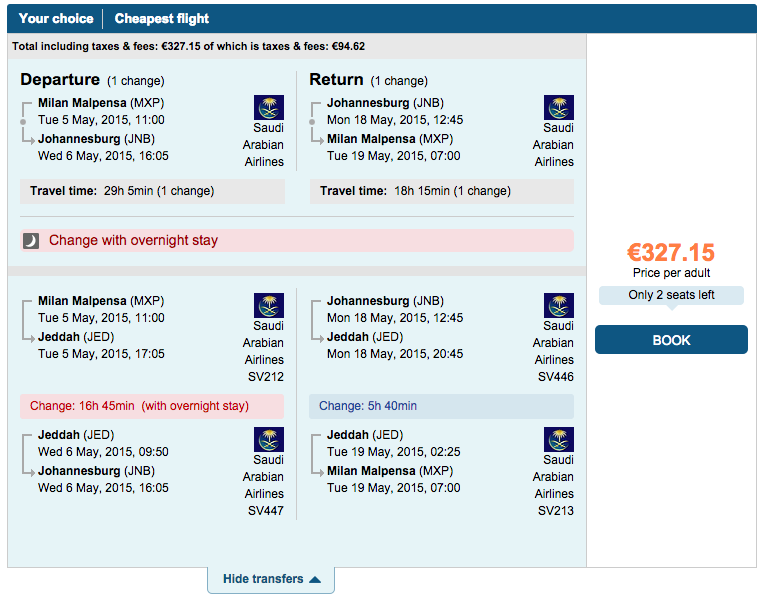Collapse details with Hide transfers
The width and height of the screenshot is (771, 610).
click(x=271, y=580)
